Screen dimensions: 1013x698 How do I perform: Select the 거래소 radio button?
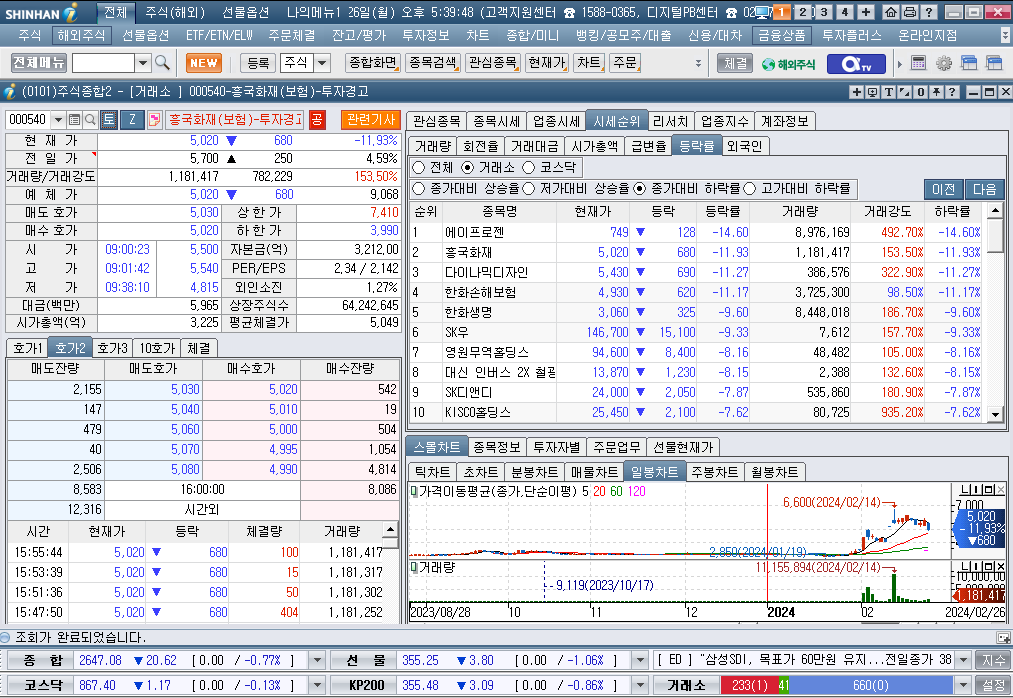tap(468, 167)
